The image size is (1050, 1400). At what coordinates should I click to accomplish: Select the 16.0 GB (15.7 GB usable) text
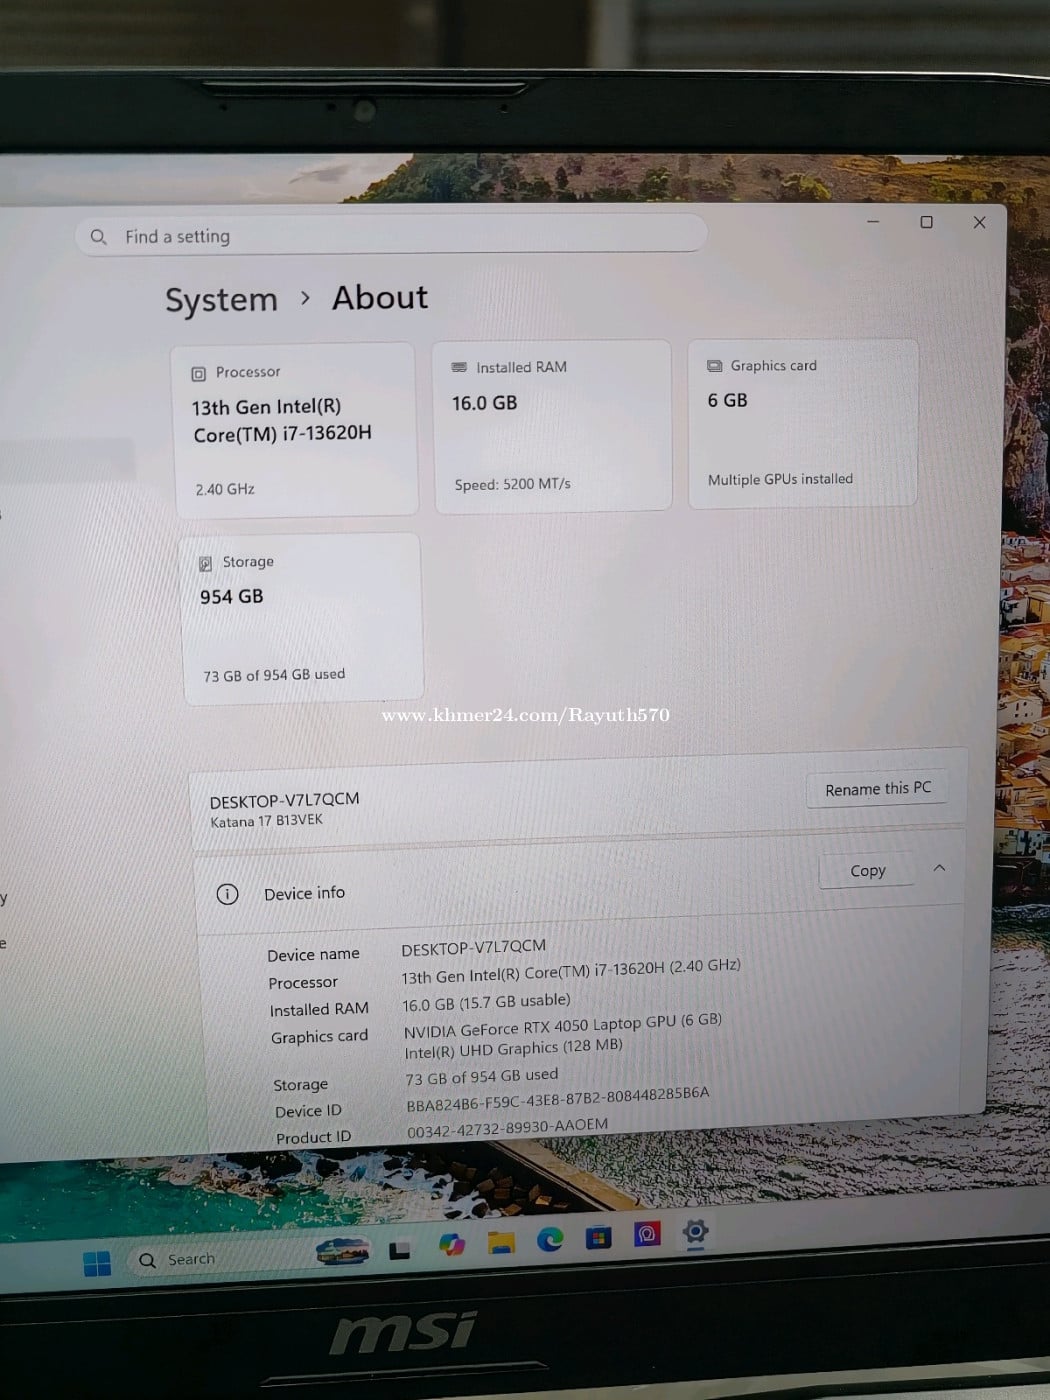point(486,1003)
